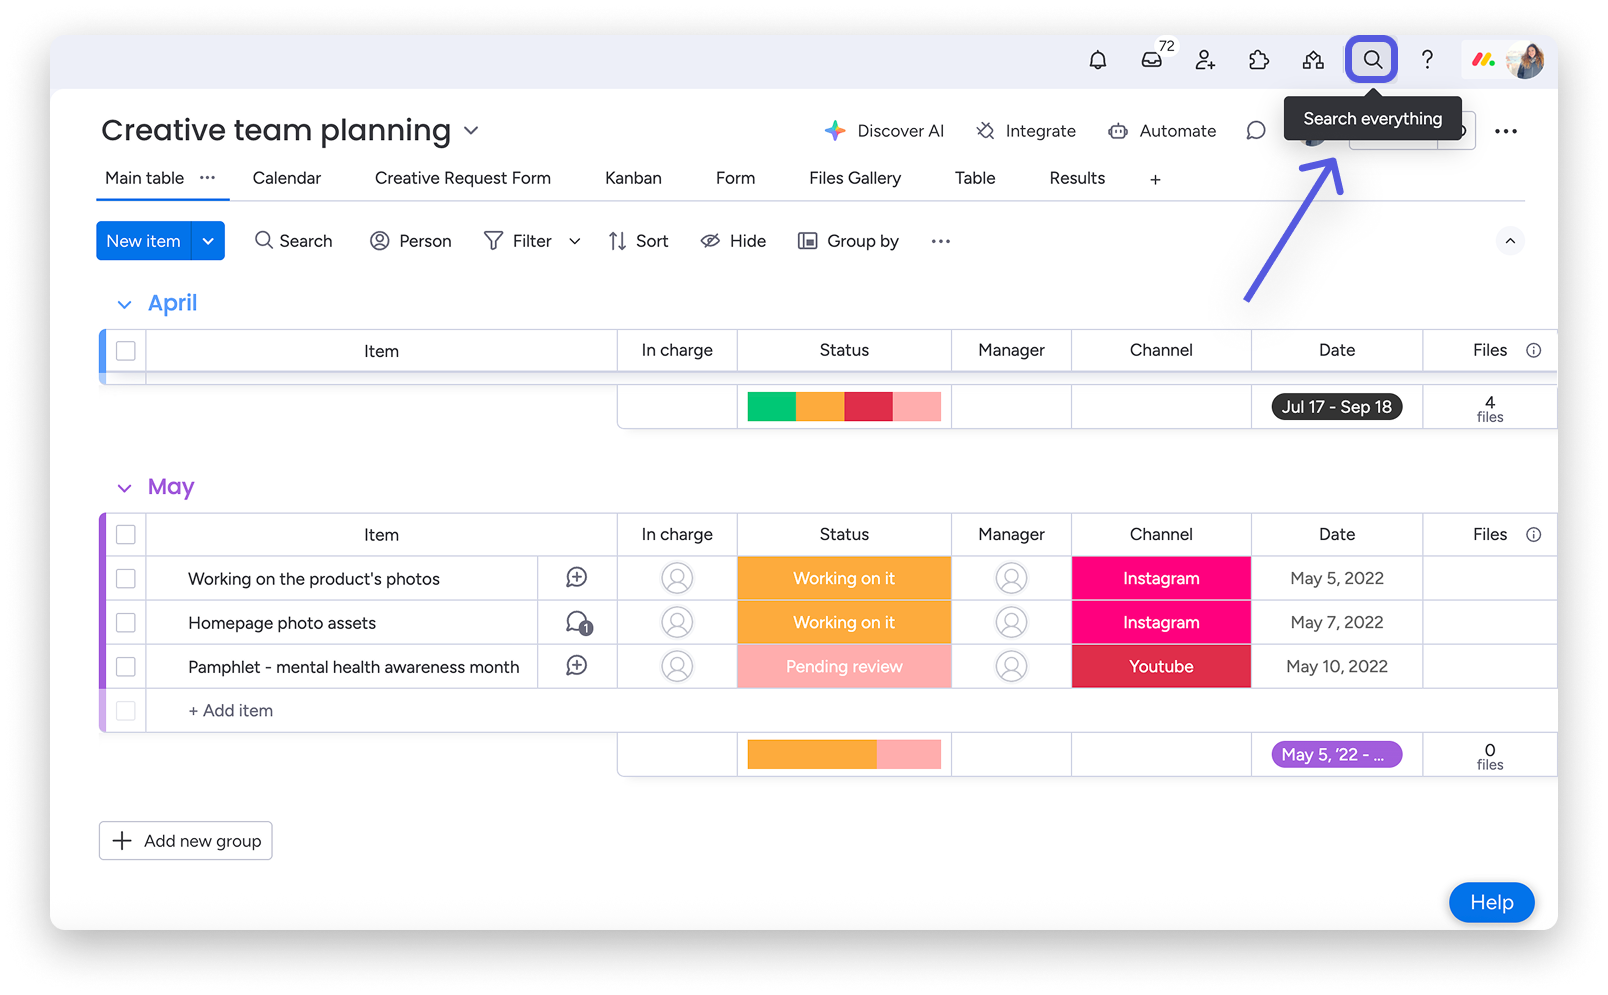This screenshot has width=1608, height=995.
Task: Collapse the header with the up chevron
Action: (1510, 241)
